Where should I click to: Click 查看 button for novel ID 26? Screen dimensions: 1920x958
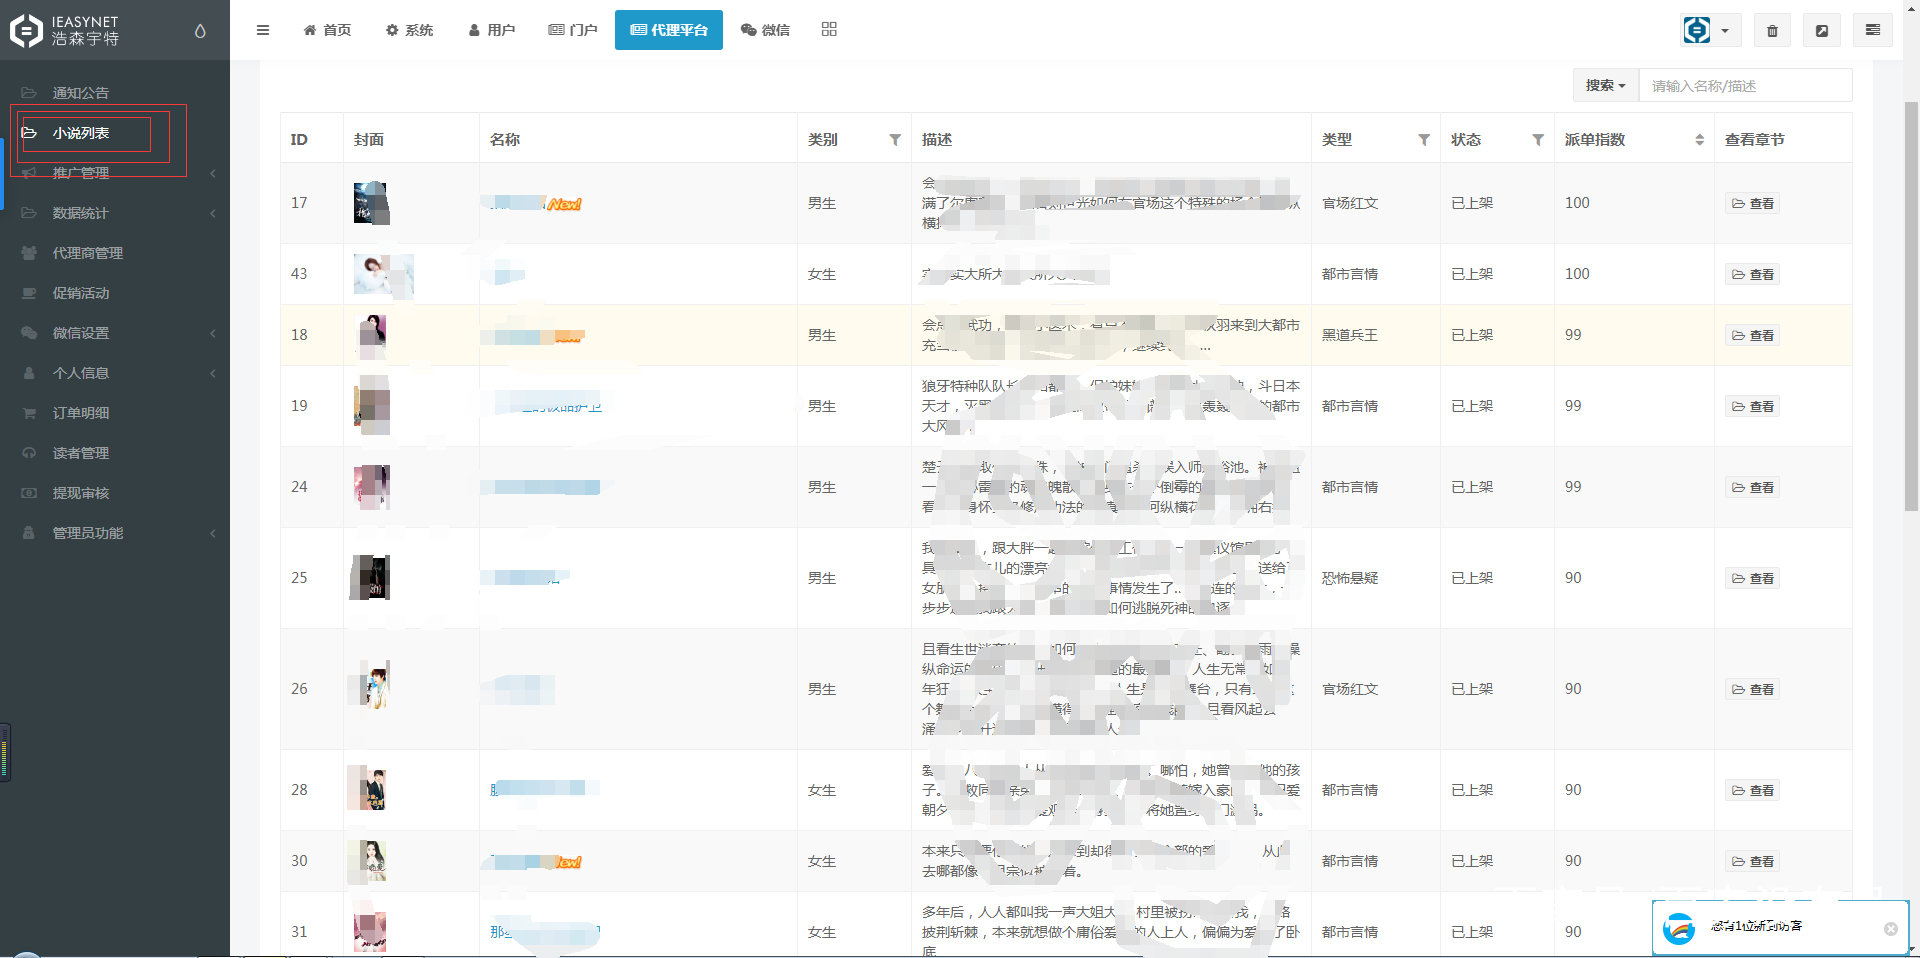[x=1752, y=689]
